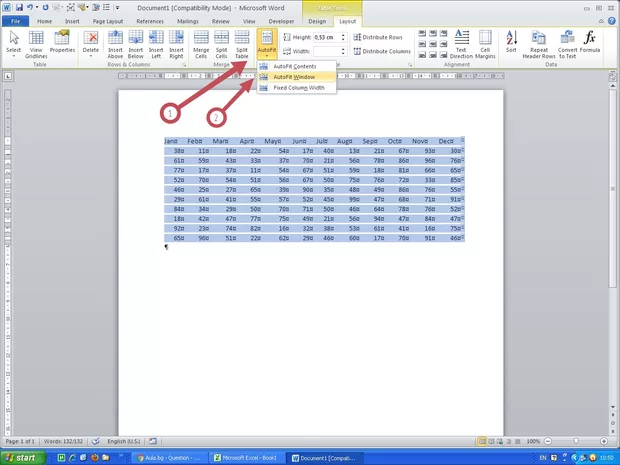The height and width of the screenshot is (465, 620).
Task: Click Split Cells
Action: 221,44
